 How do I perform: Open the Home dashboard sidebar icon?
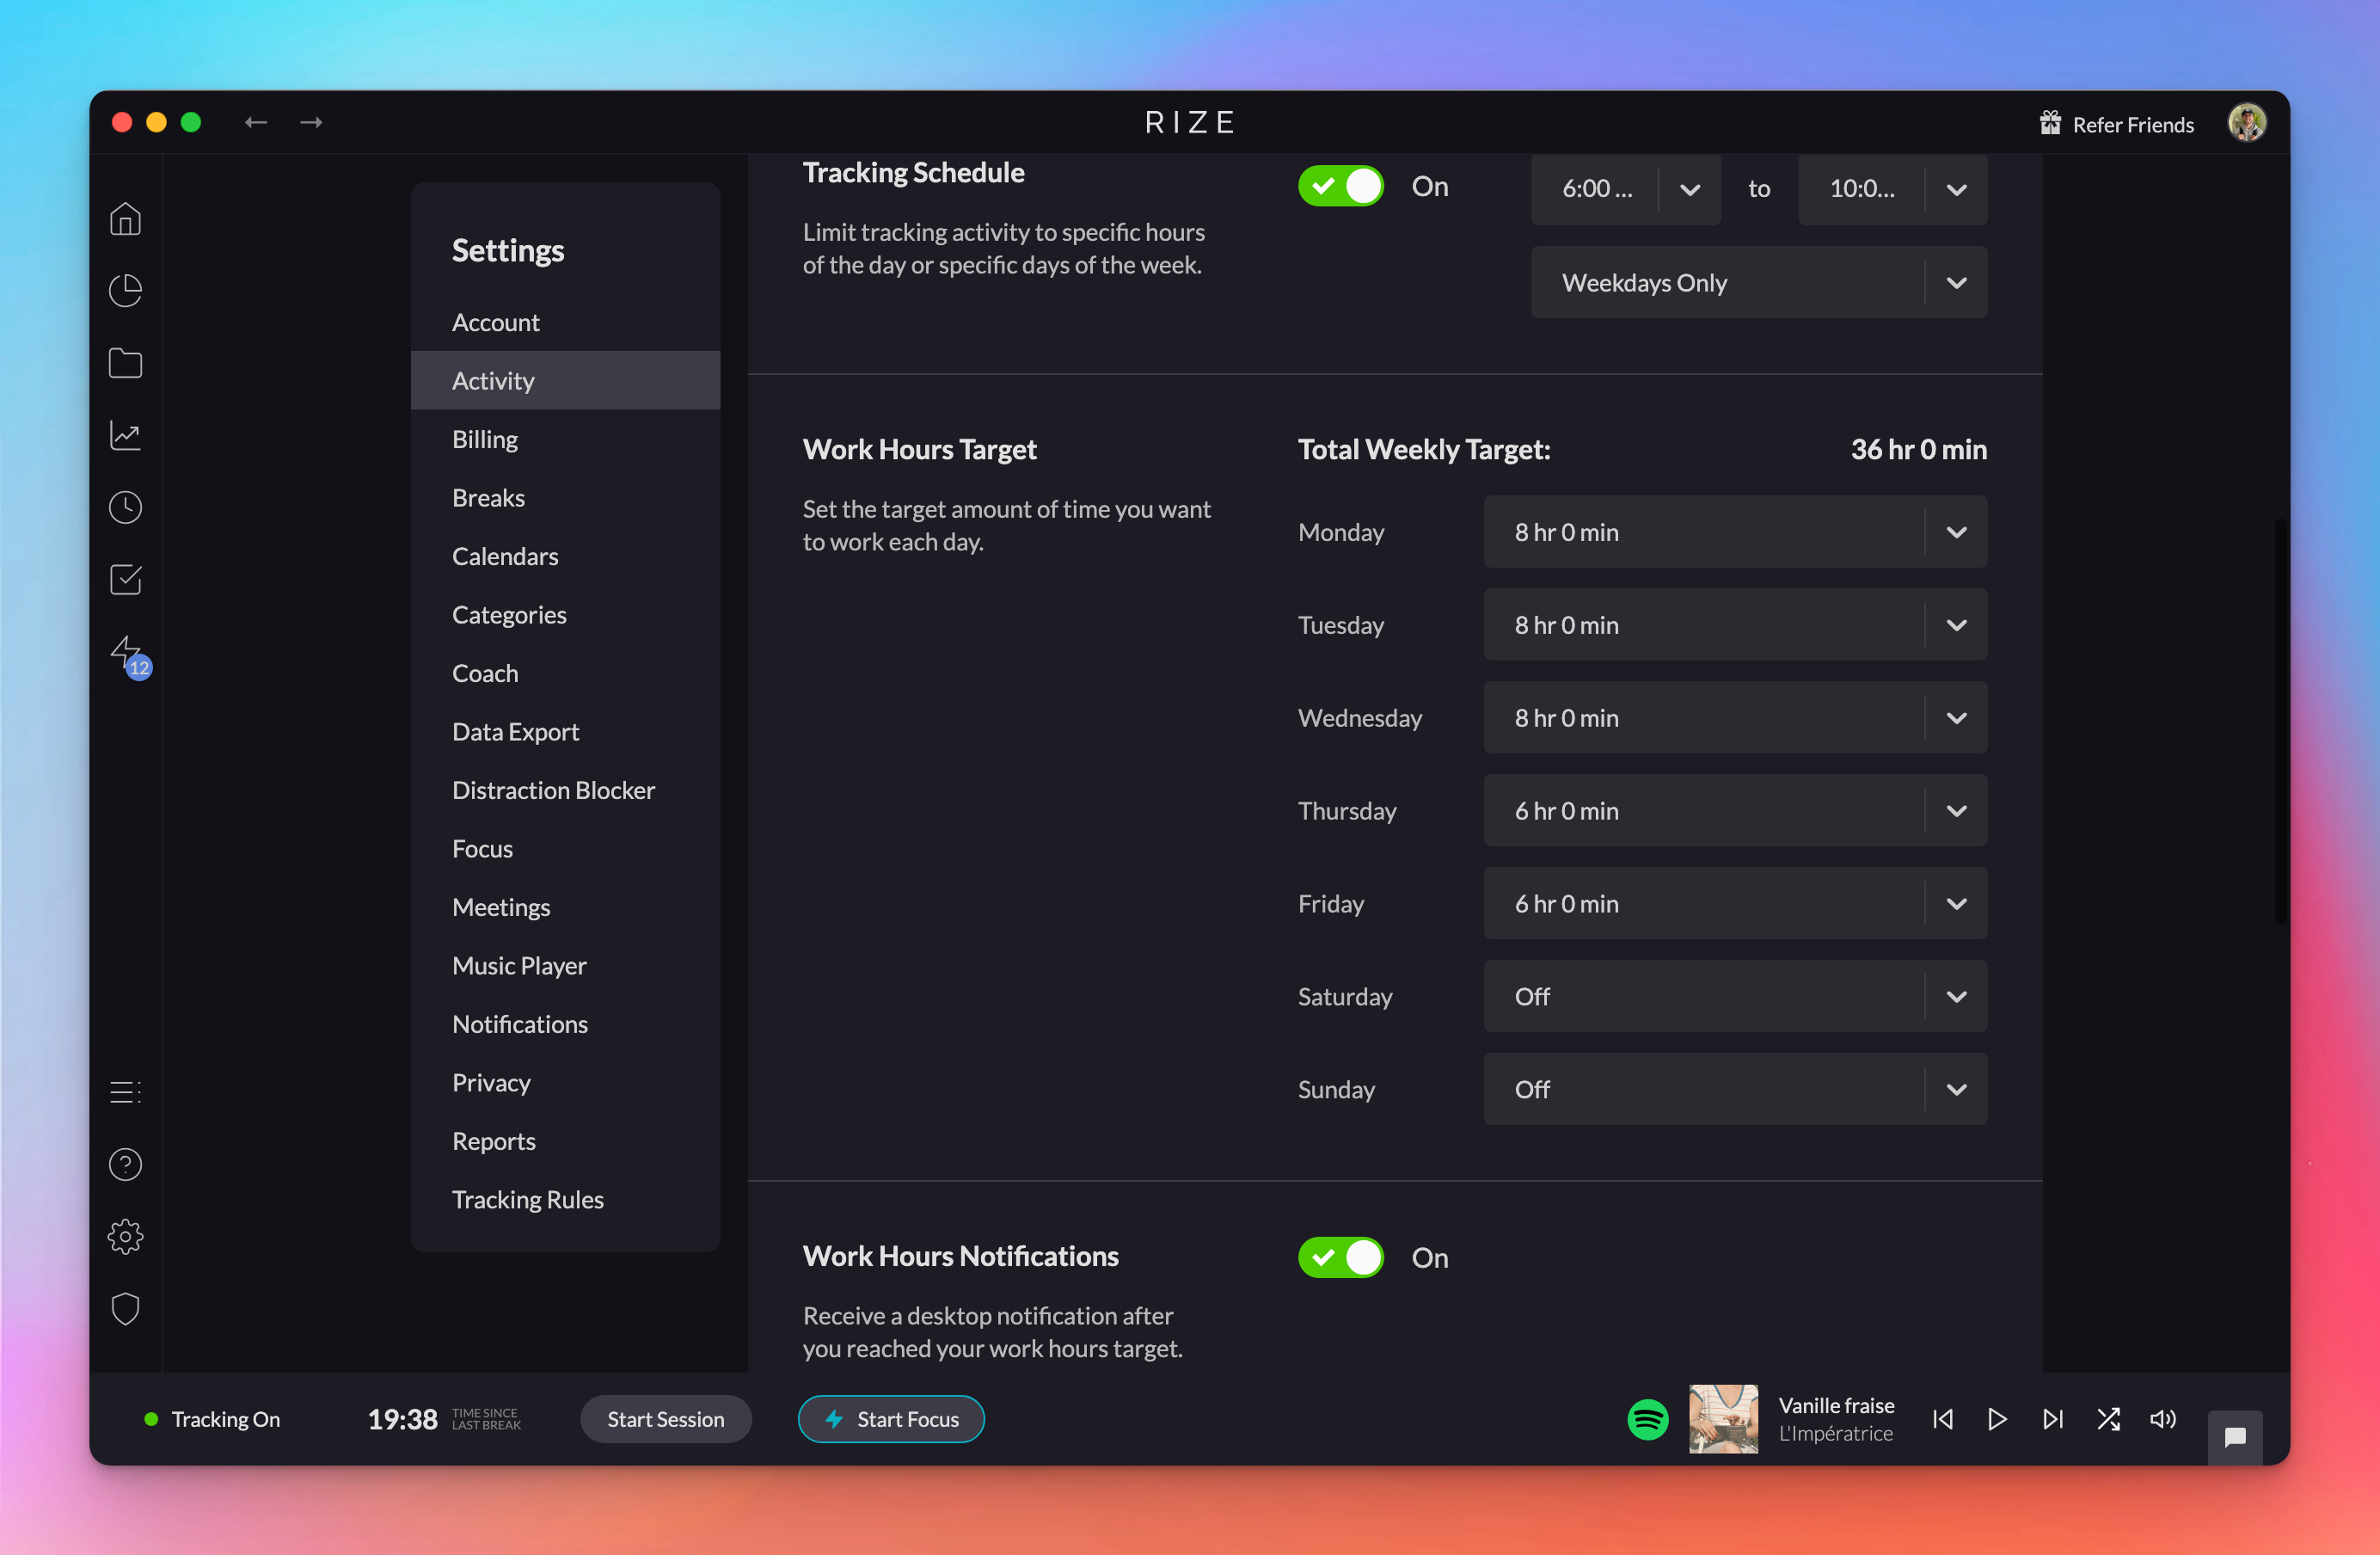125,219
